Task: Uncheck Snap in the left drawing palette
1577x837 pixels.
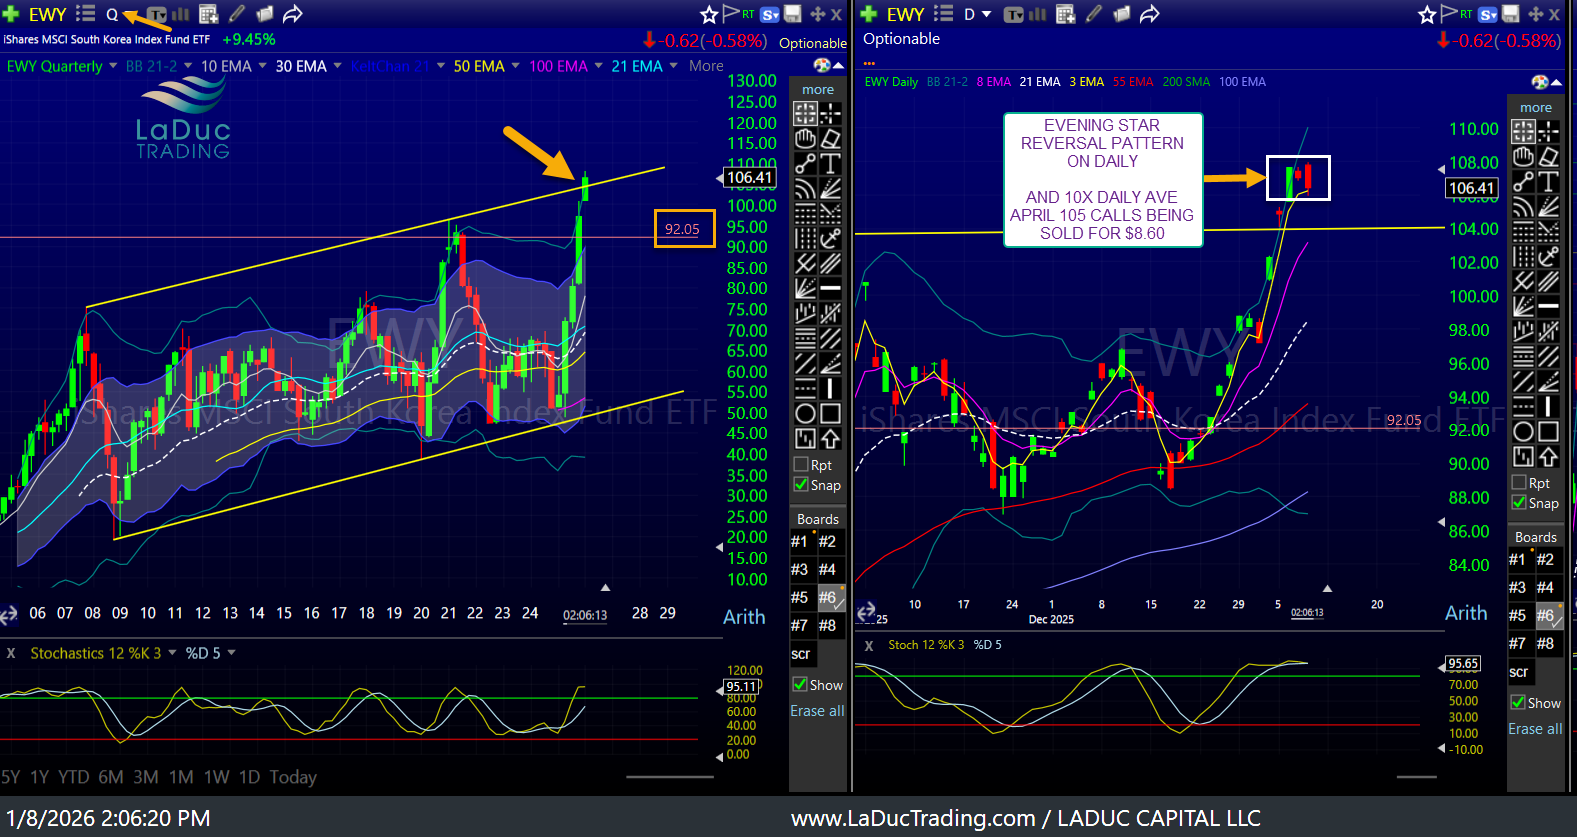Action: click(x=801, y=484)
